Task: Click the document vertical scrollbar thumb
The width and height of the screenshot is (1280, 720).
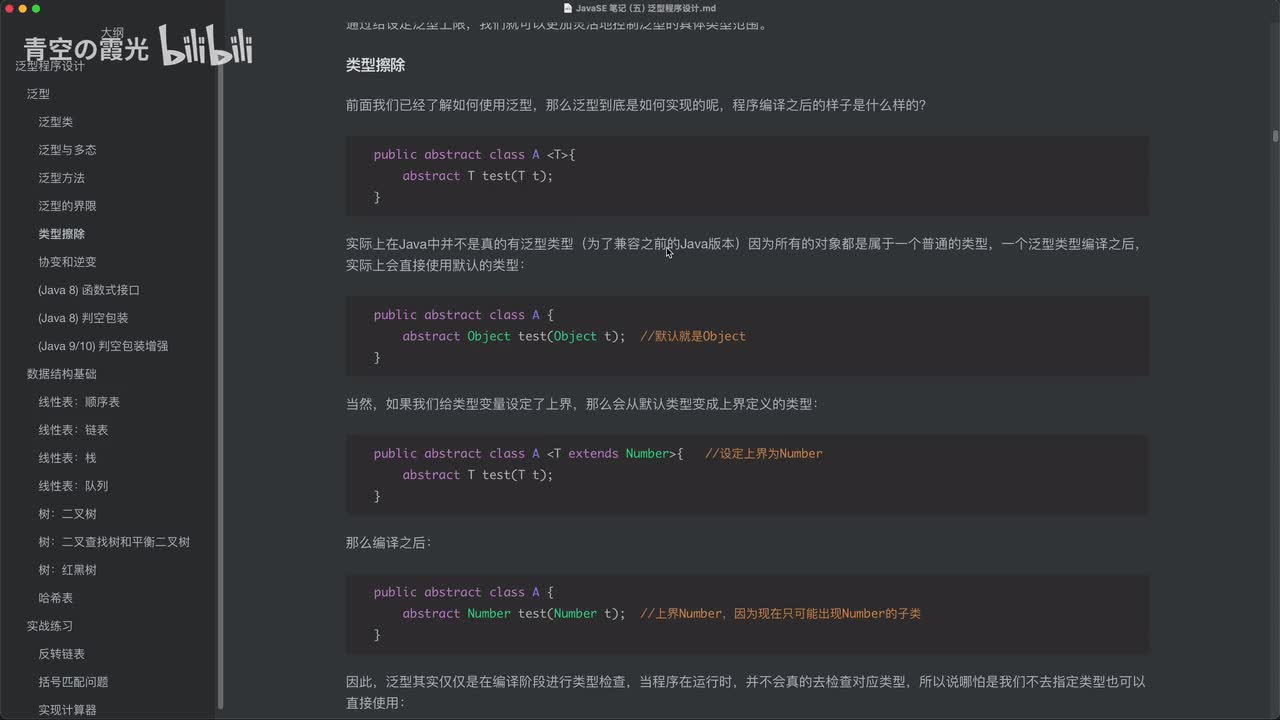Action: point(1275,136)
